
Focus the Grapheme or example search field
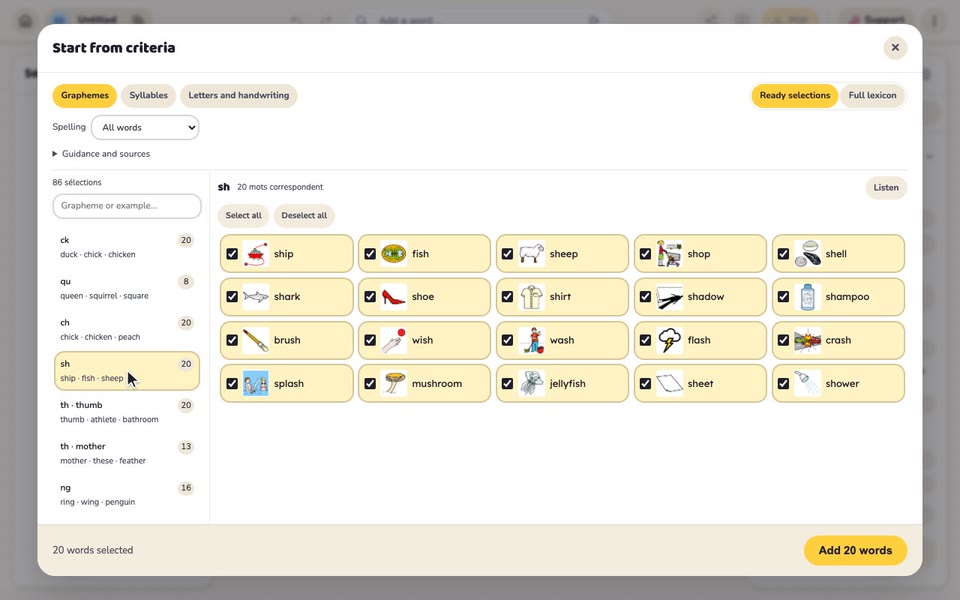click(127, 206)
